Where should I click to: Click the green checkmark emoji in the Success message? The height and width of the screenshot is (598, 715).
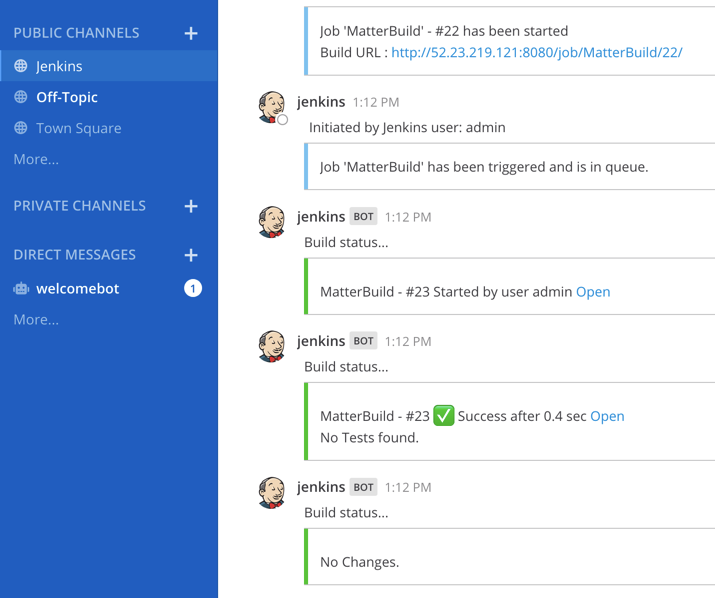tap(443, 416)
